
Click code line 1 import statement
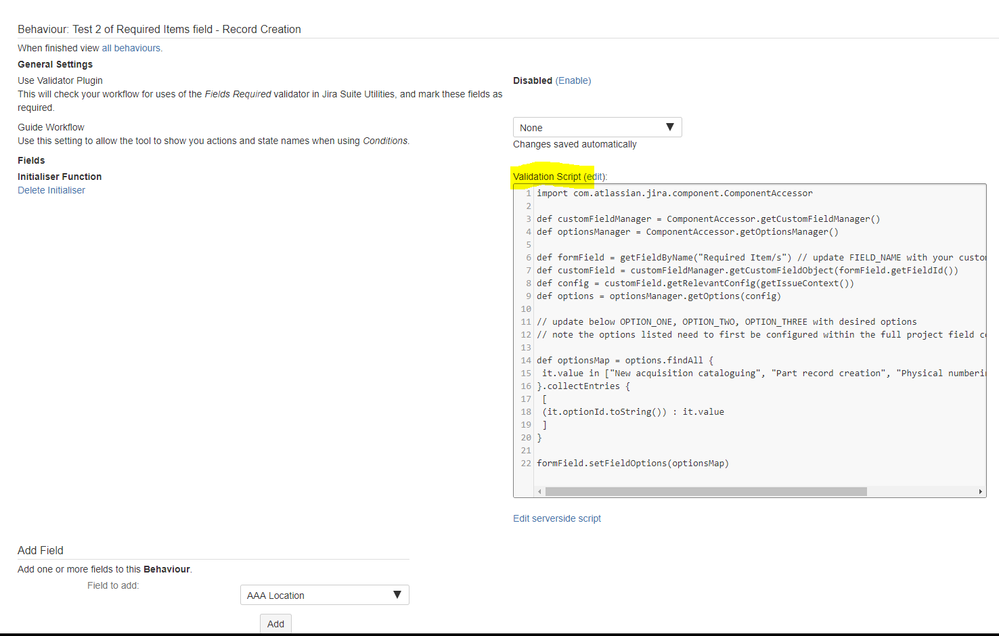(674, 193)
